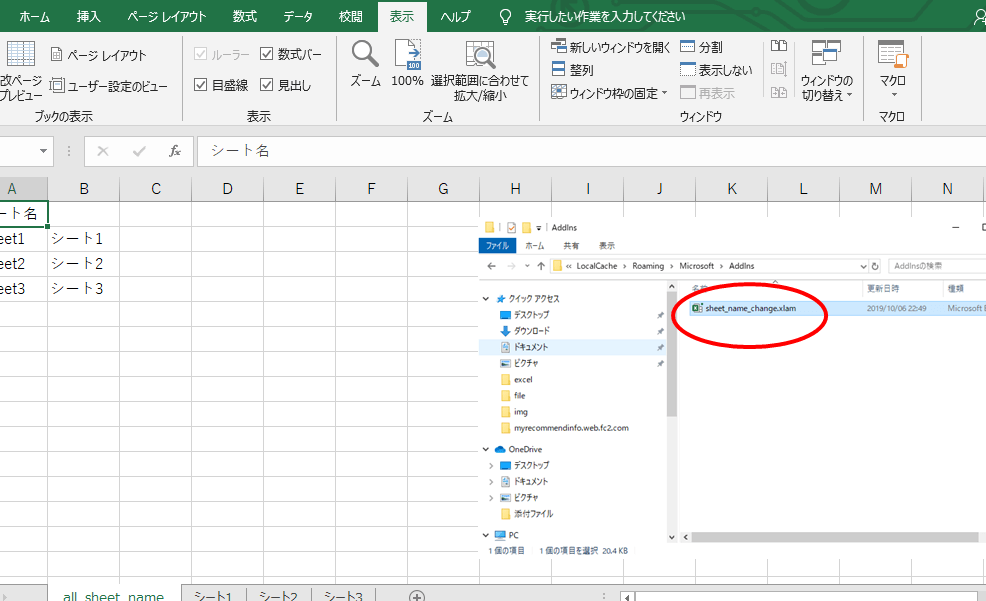Switch to the シート3 sheet tab
Viewport: 986px width, 601px height.
343,595
